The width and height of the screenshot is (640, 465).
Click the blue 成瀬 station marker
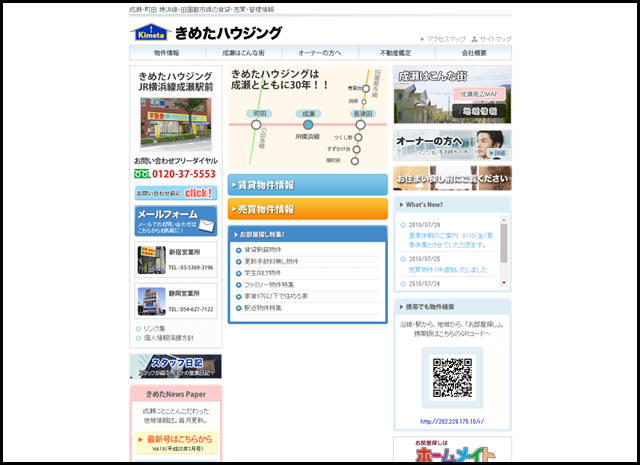click(x=308, y=125)
